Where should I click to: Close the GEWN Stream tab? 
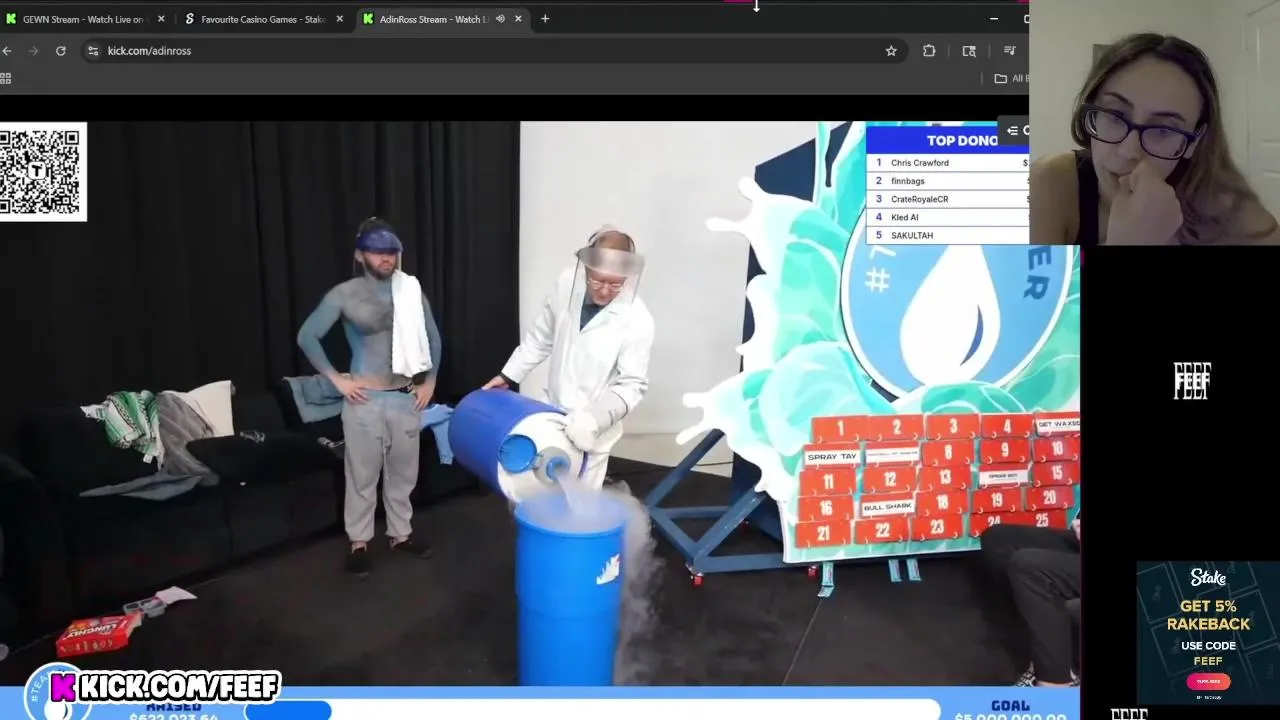coord(161,19)
